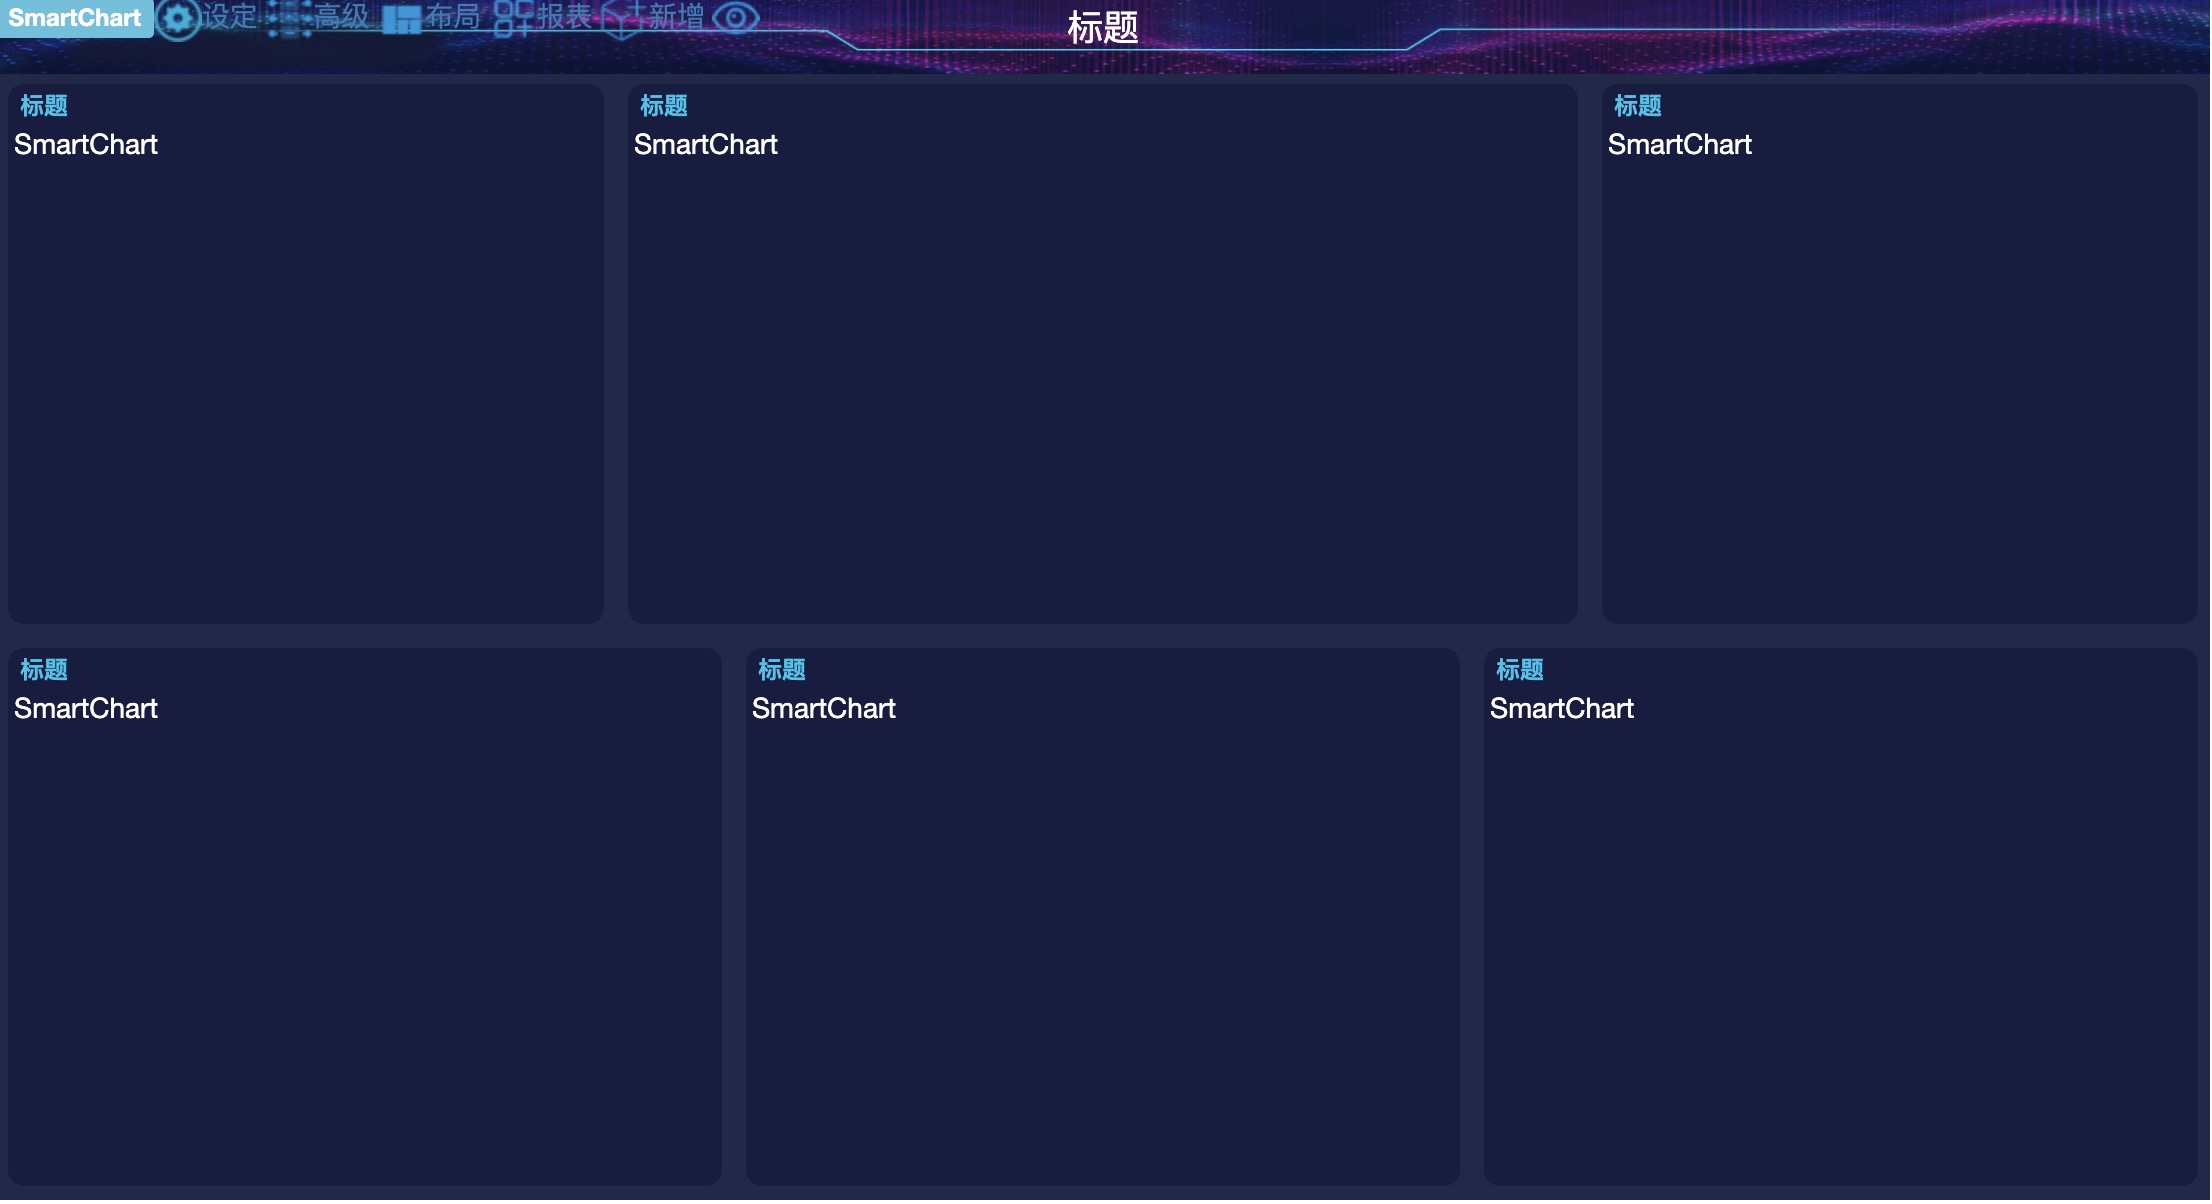Click the 标题 title of top-left panel
2212x1204 pixels.
pos(44,106)
